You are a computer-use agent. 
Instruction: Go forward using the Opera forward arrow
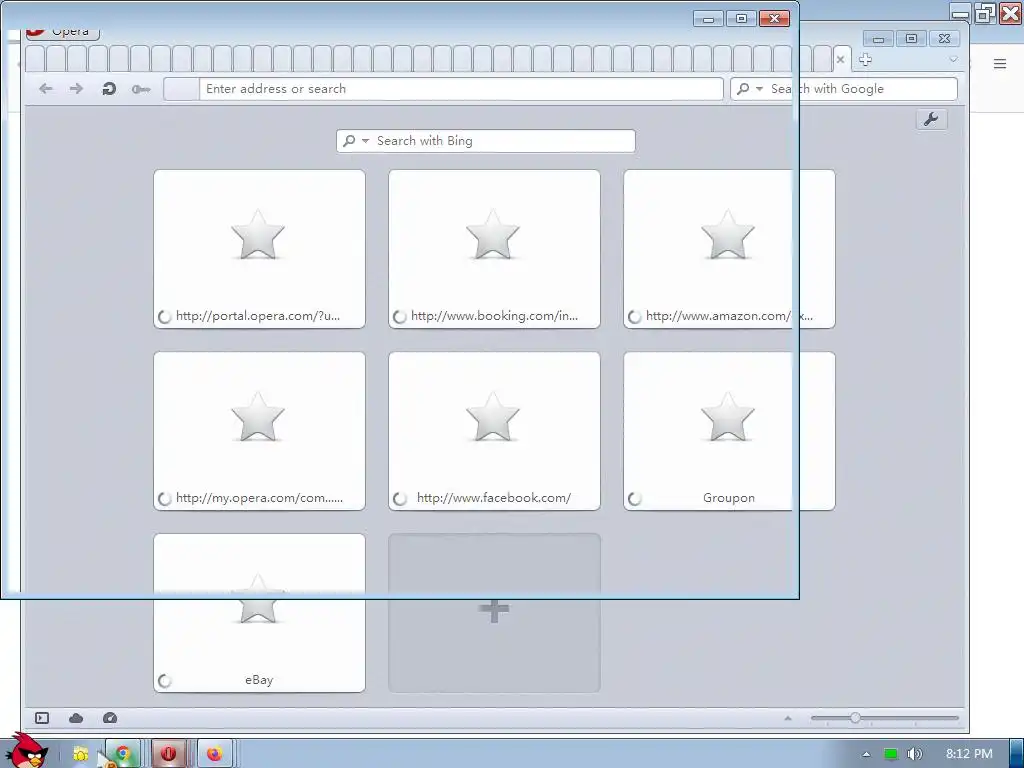(x=76, y=89)
